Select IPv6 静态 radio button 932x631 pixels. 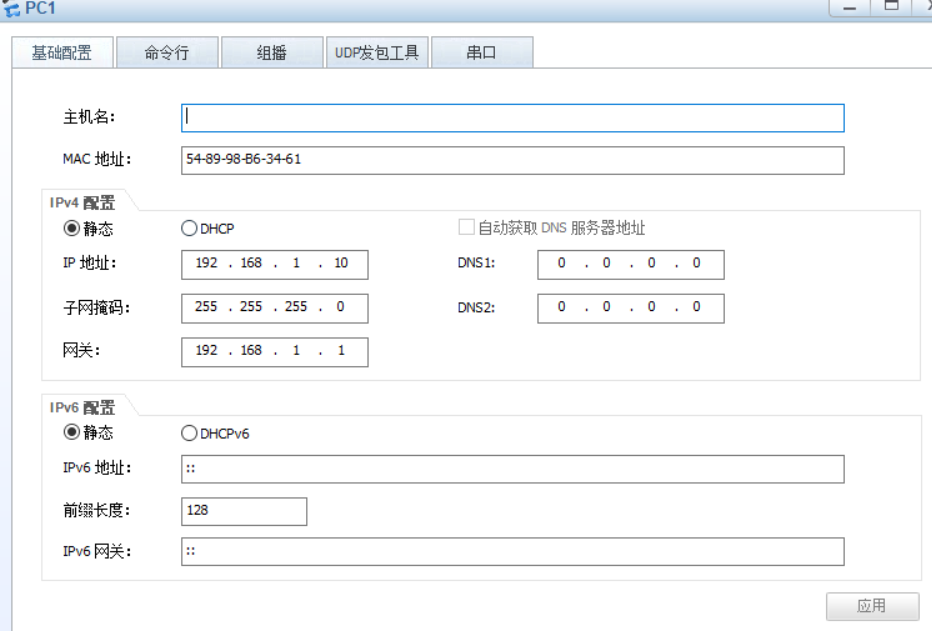pyautogui.click(x=71, y=432)
